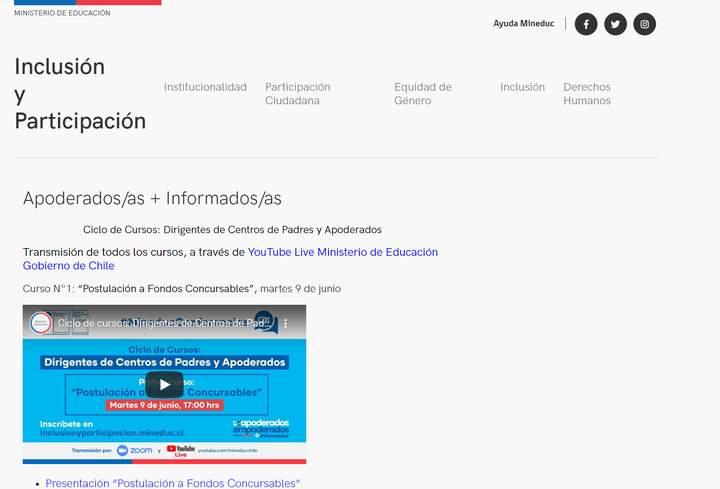720x489 pixels.
Task: Click the channel avatar in the video header
Action: coord(41,323)
